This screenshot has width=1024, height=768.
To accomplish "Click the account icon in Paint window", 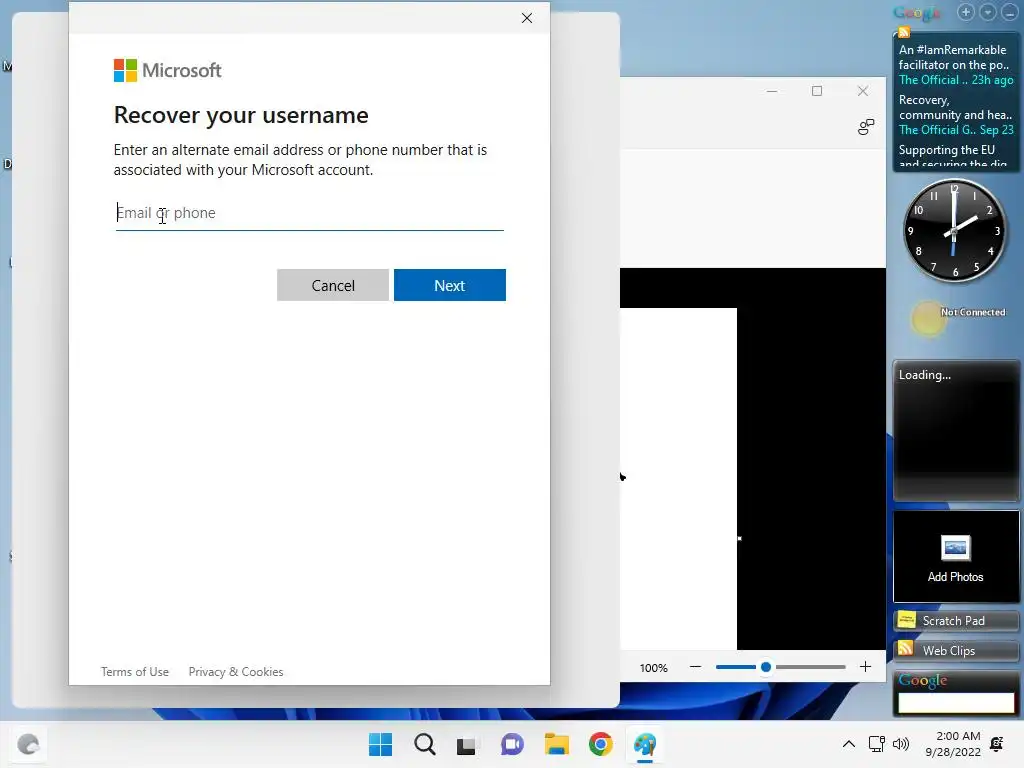I will coord(866,127).
